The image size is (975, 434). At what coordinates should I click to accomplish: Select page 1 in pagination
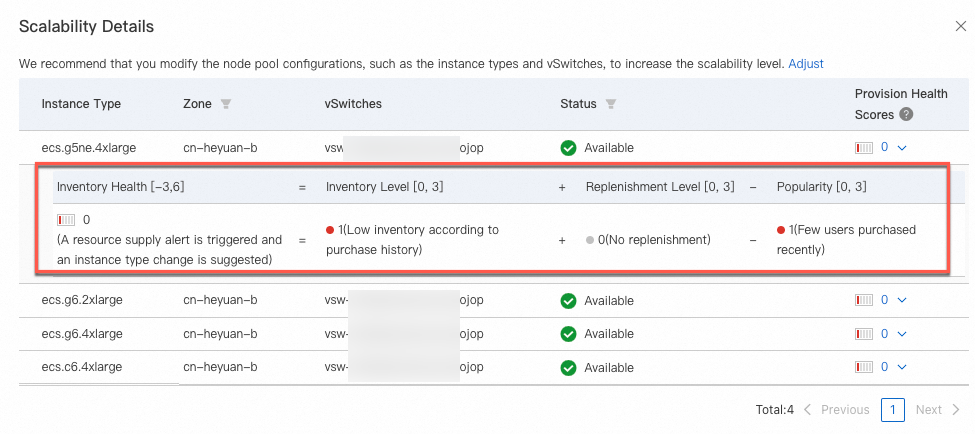[x=892, y=409]
